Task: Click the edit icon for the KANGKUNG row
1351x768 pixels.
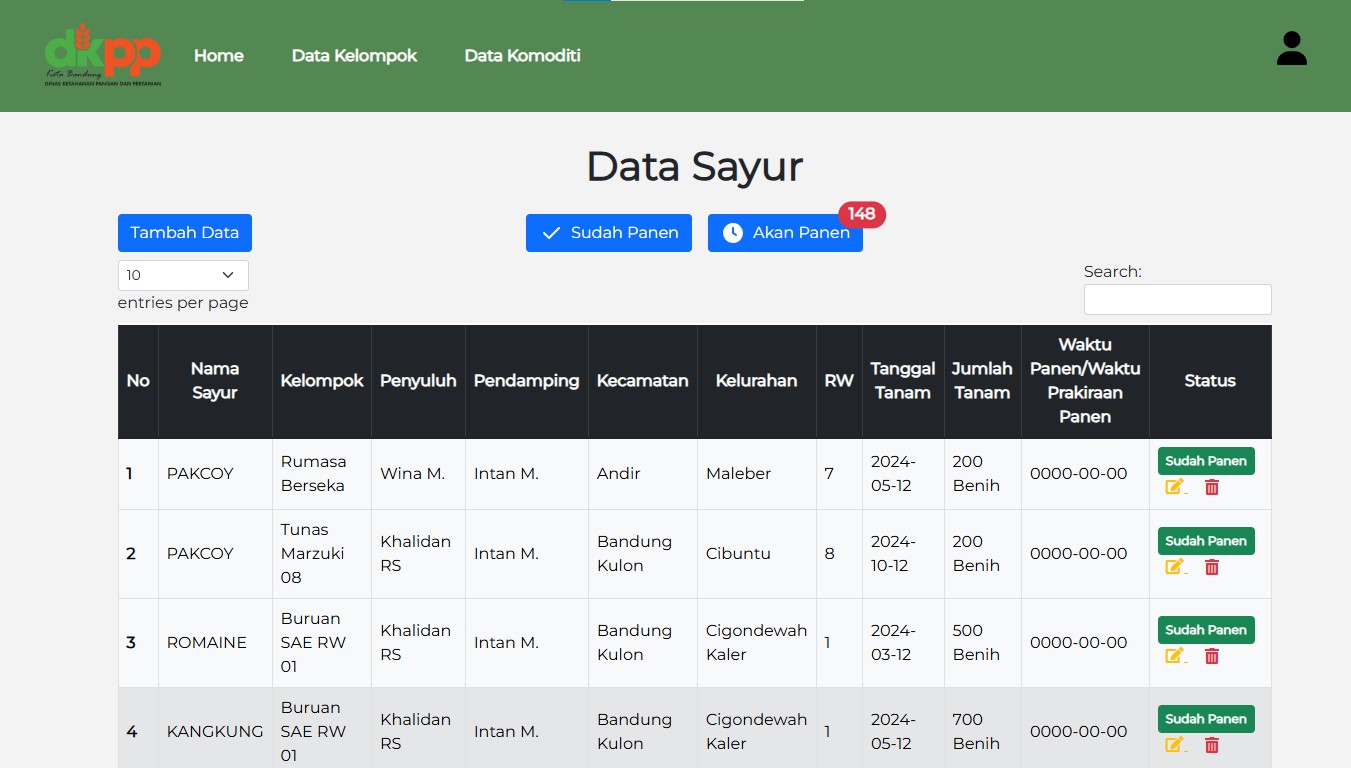Action: [1174, 745]
